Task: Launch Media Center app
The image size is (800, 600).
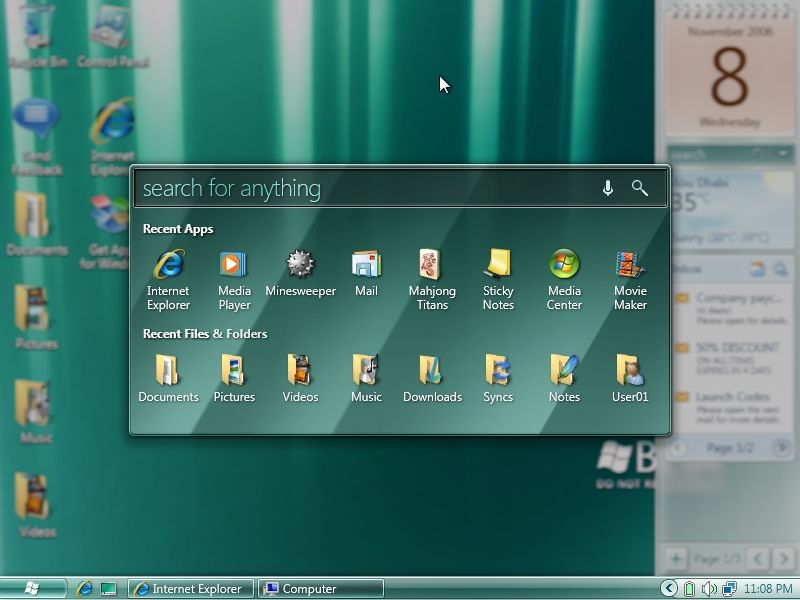Action: click(x=564, y=280)
